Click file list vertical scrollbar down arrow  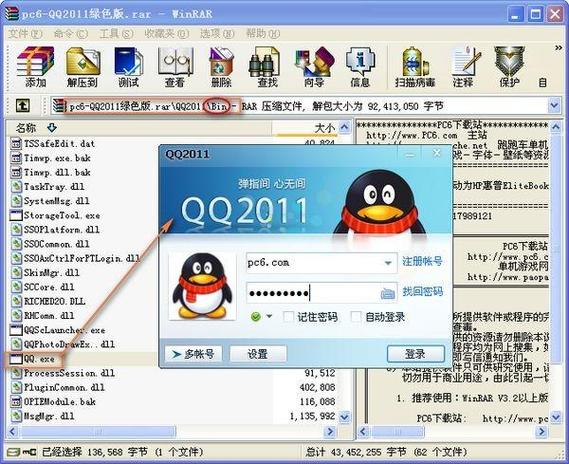pos(344,417)
